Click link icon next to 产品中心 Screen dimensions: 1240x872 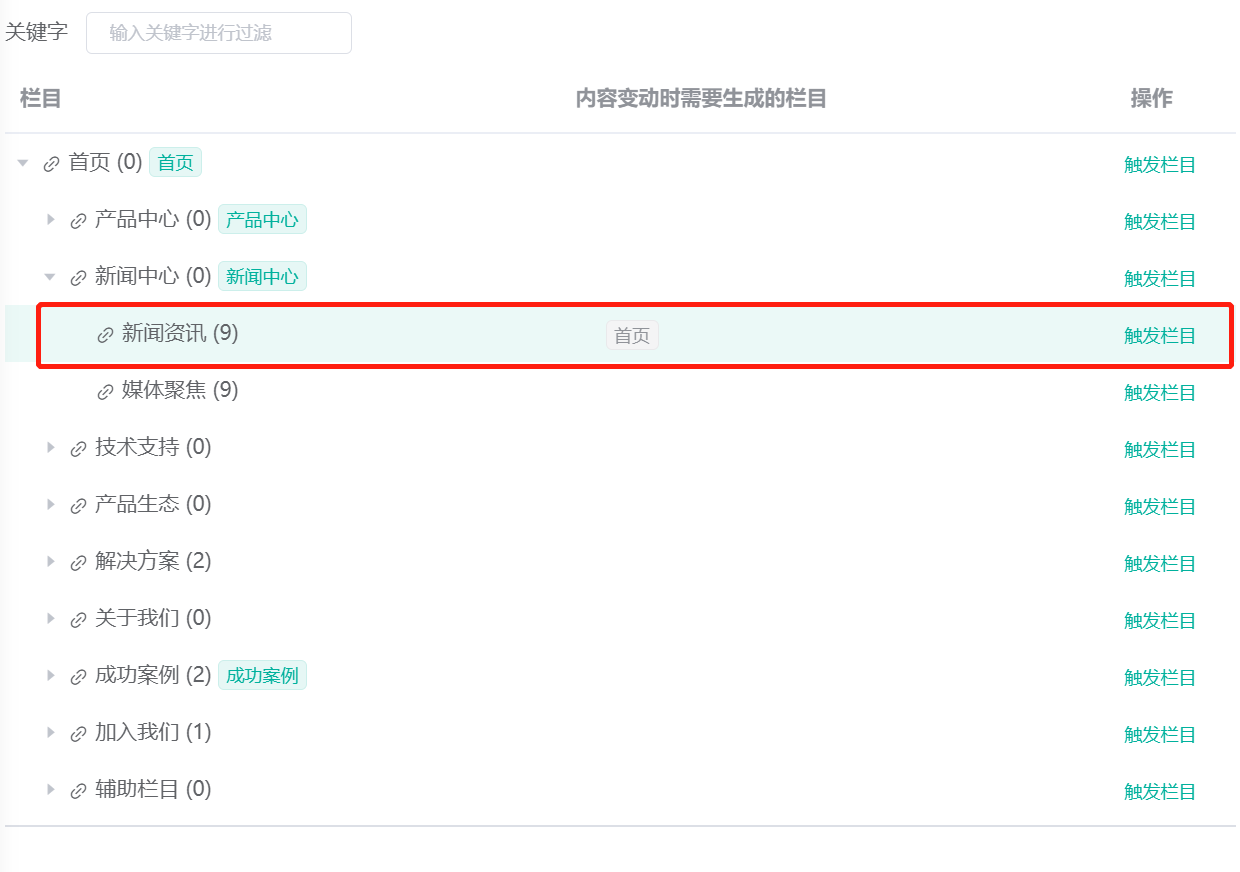click(x=79, y=221)
